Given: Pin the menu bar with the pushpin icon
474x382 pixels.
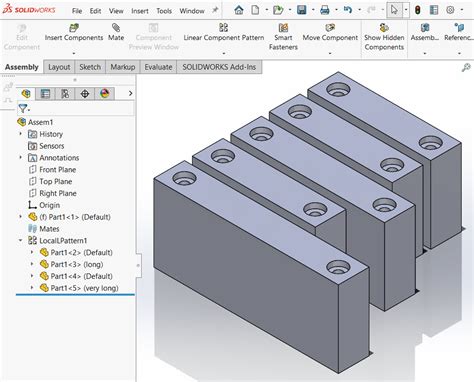Looking at the screenshot, I should [215, 10].
